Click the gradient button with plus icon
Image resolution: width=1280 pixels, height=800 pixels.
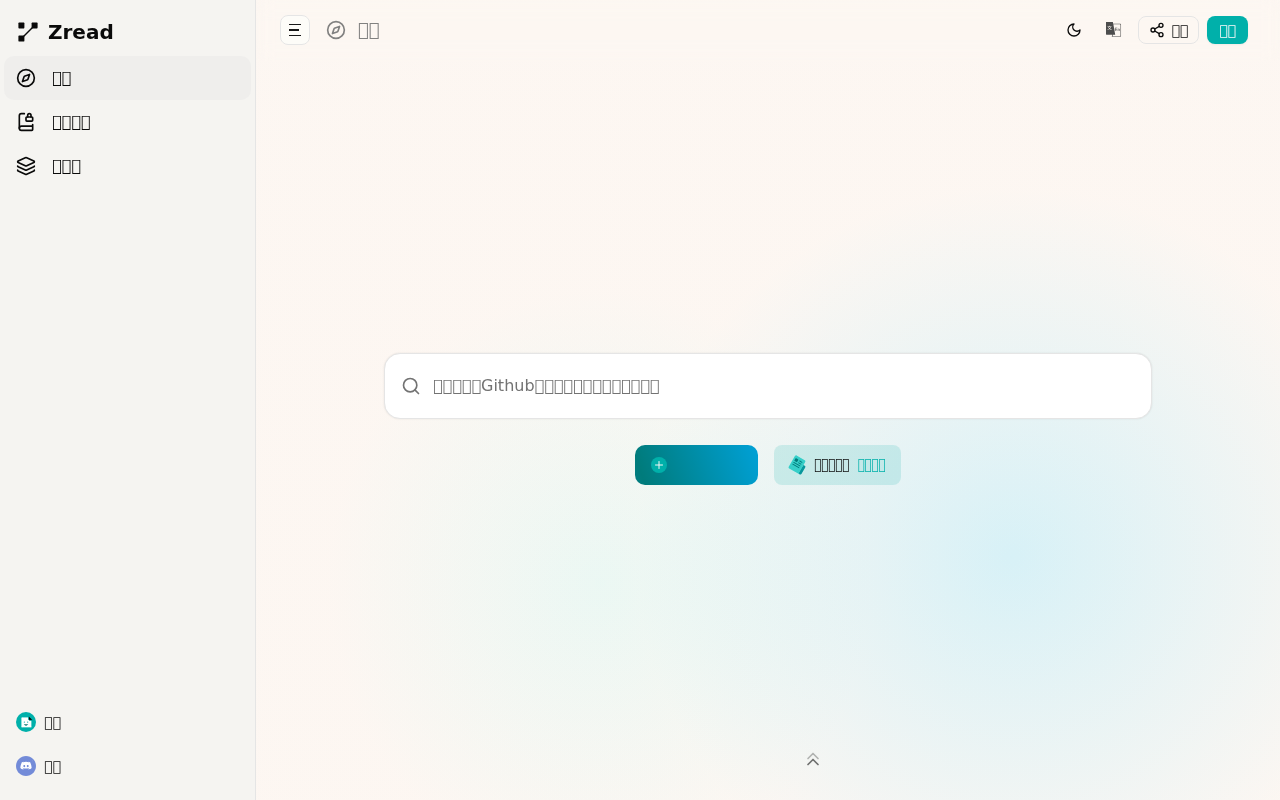pos(696,465)
